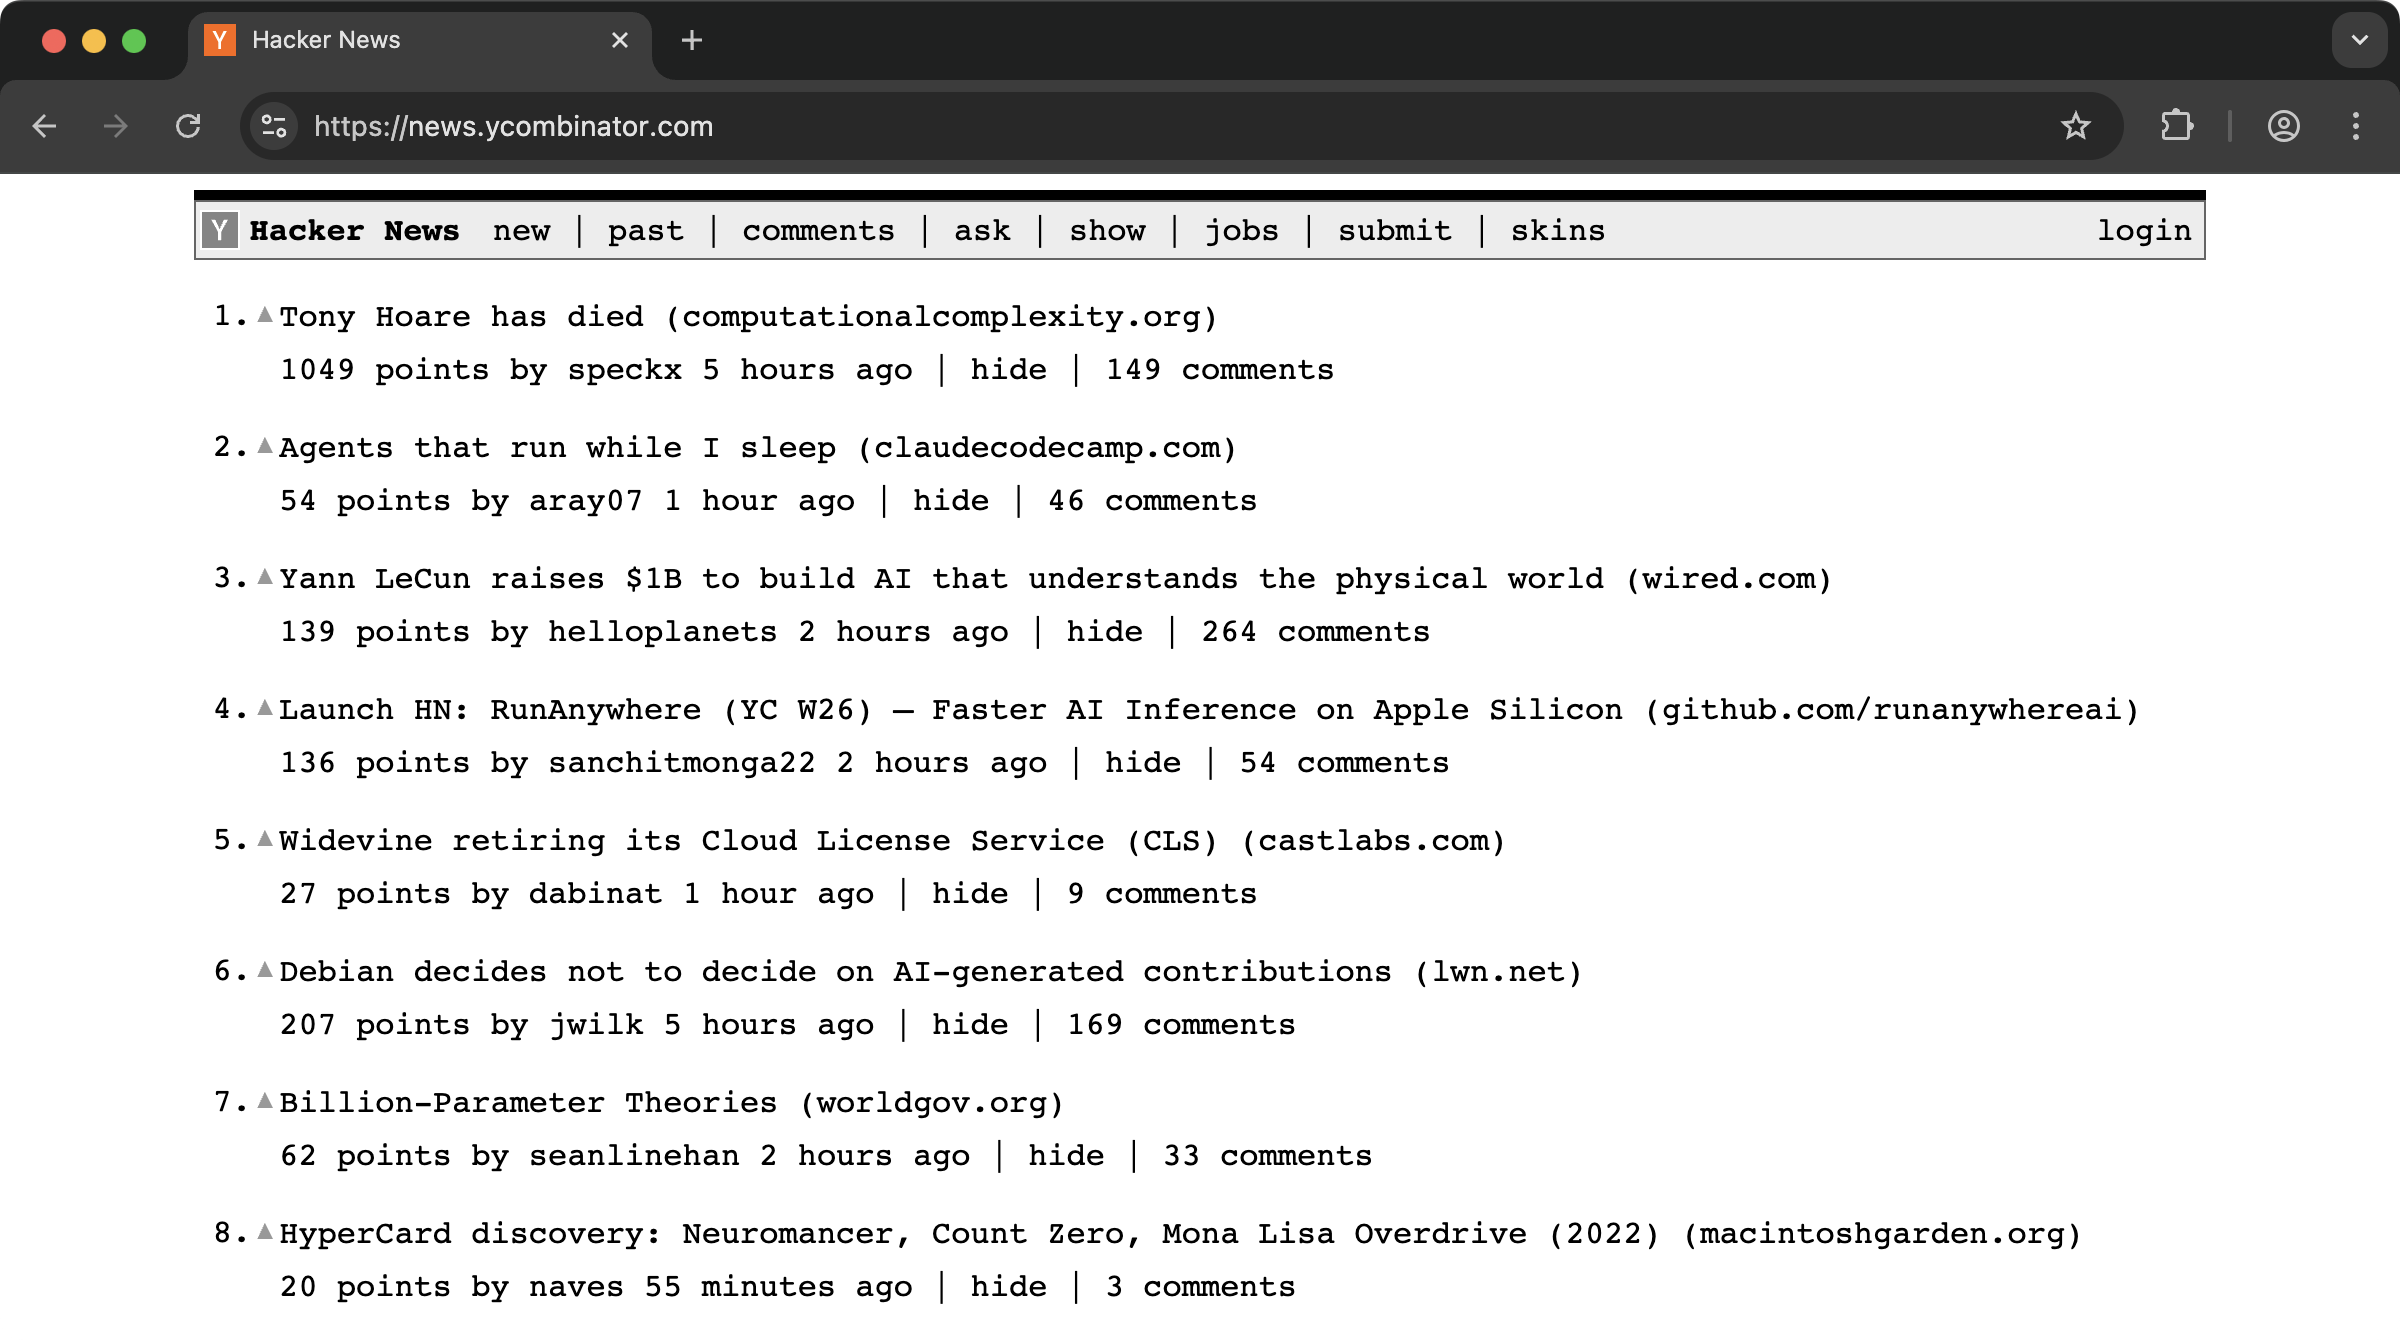Expand the tab search chevron dropdown

pyautogui.click(x=2359, y=40)
